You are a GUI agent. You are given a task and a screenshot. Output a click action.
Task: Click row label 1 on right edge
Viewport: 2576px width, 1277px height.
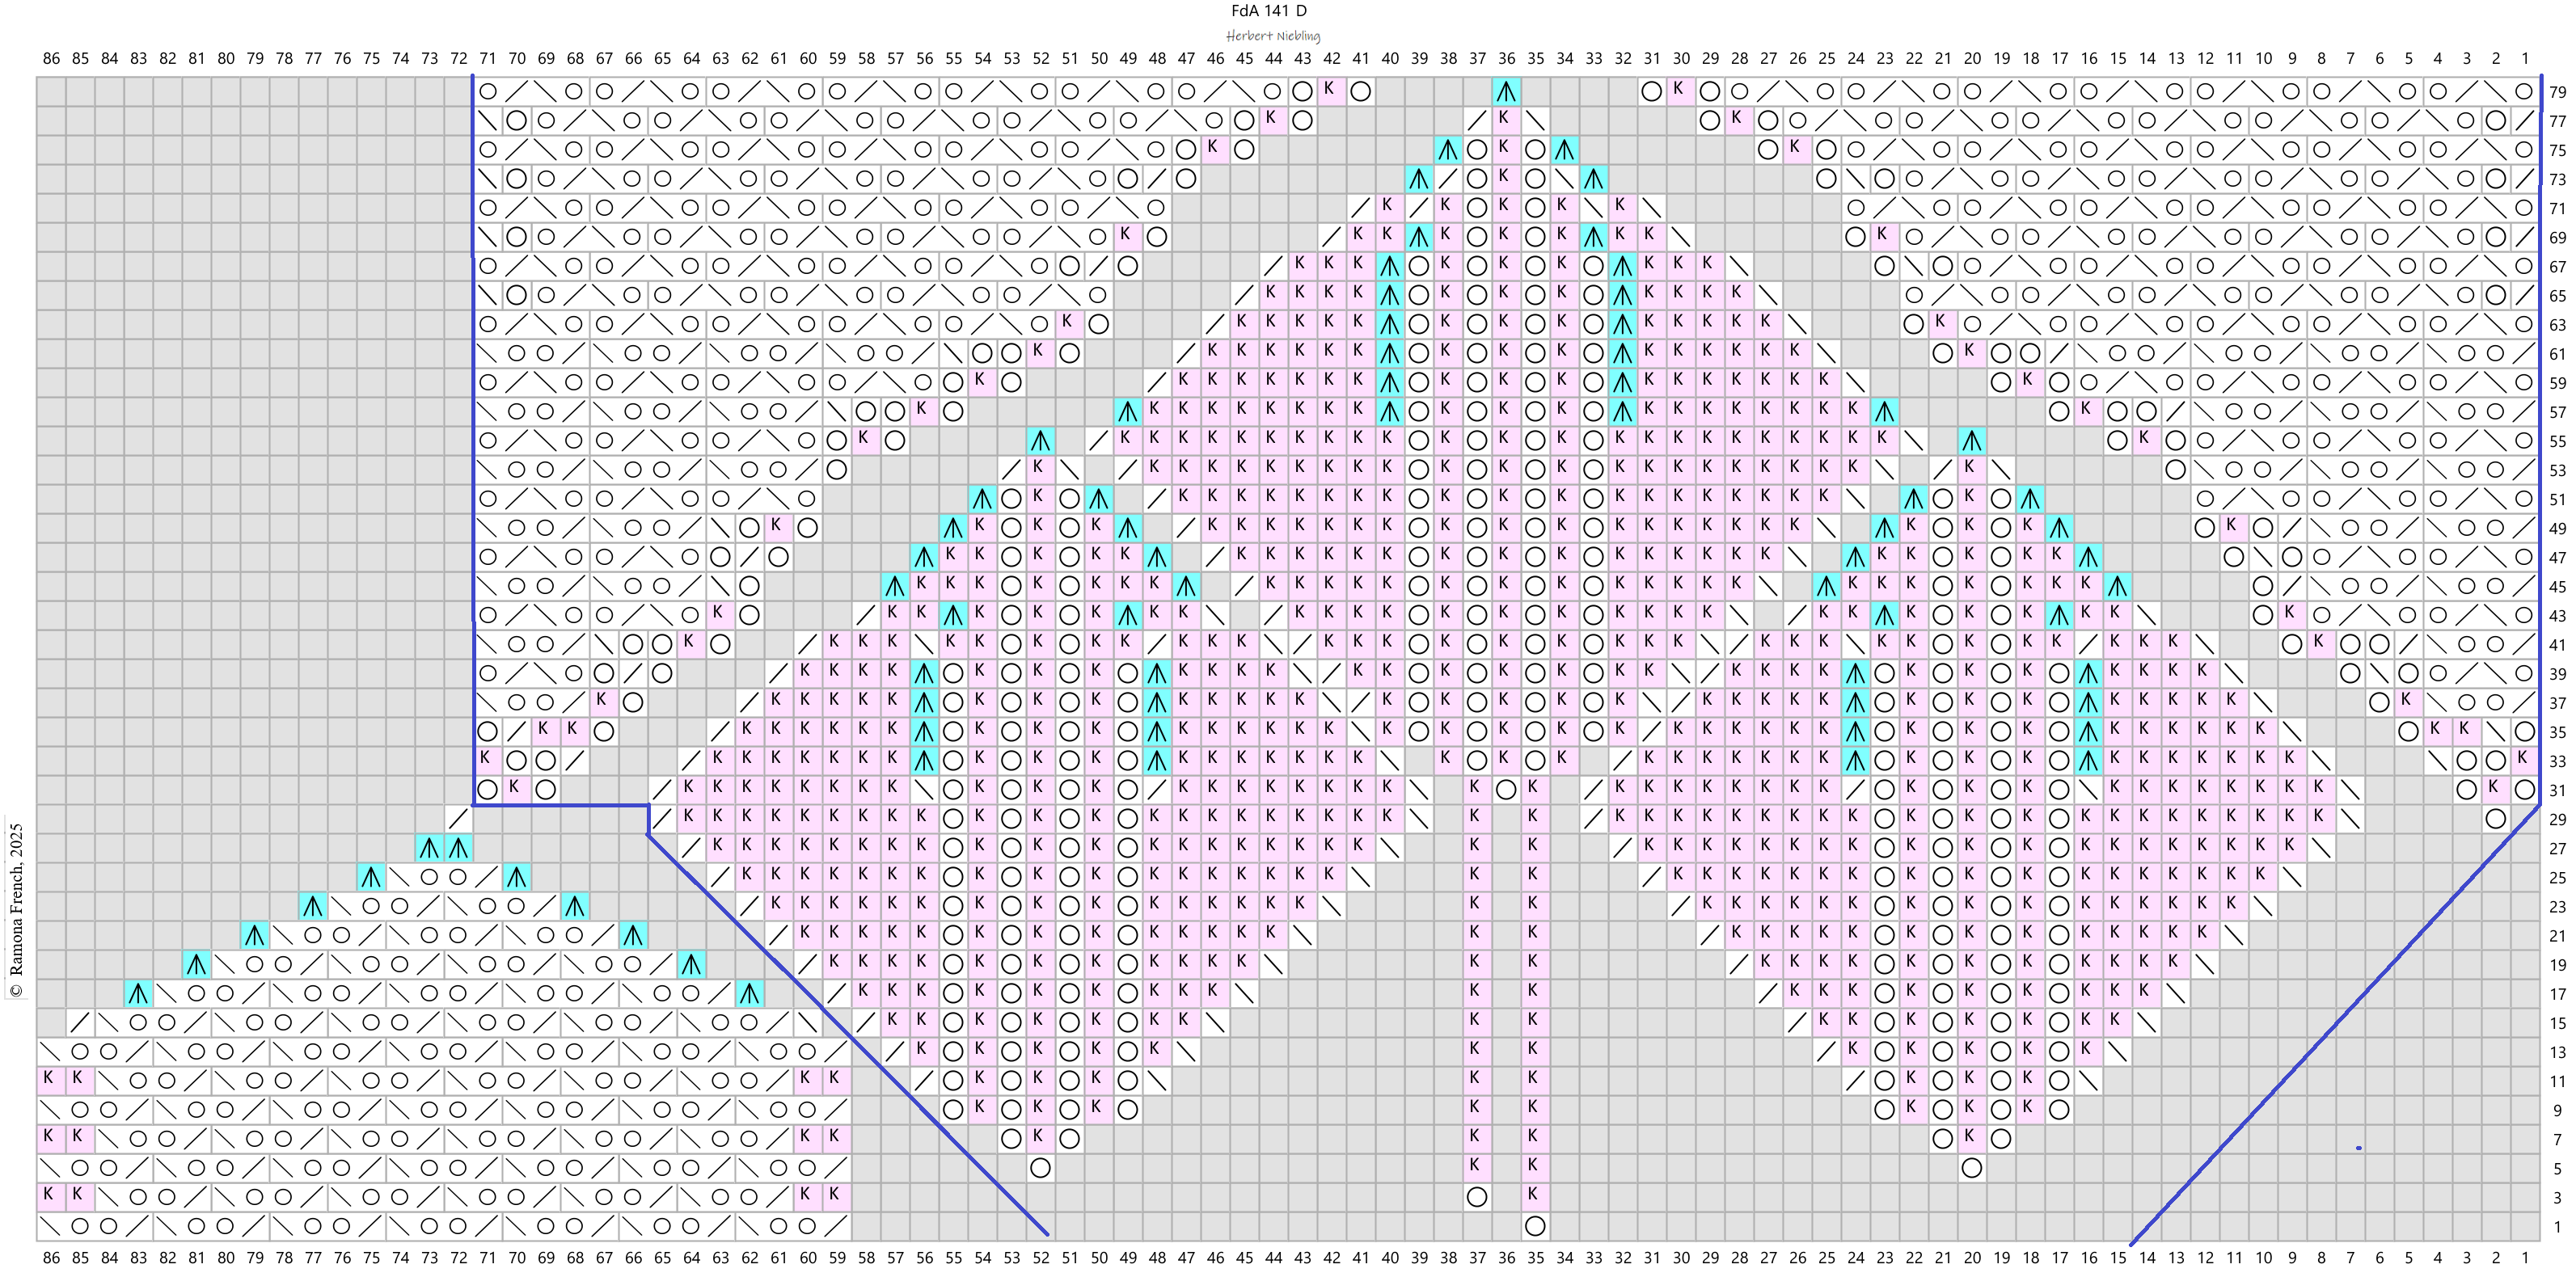(x=2557, y=1226)
